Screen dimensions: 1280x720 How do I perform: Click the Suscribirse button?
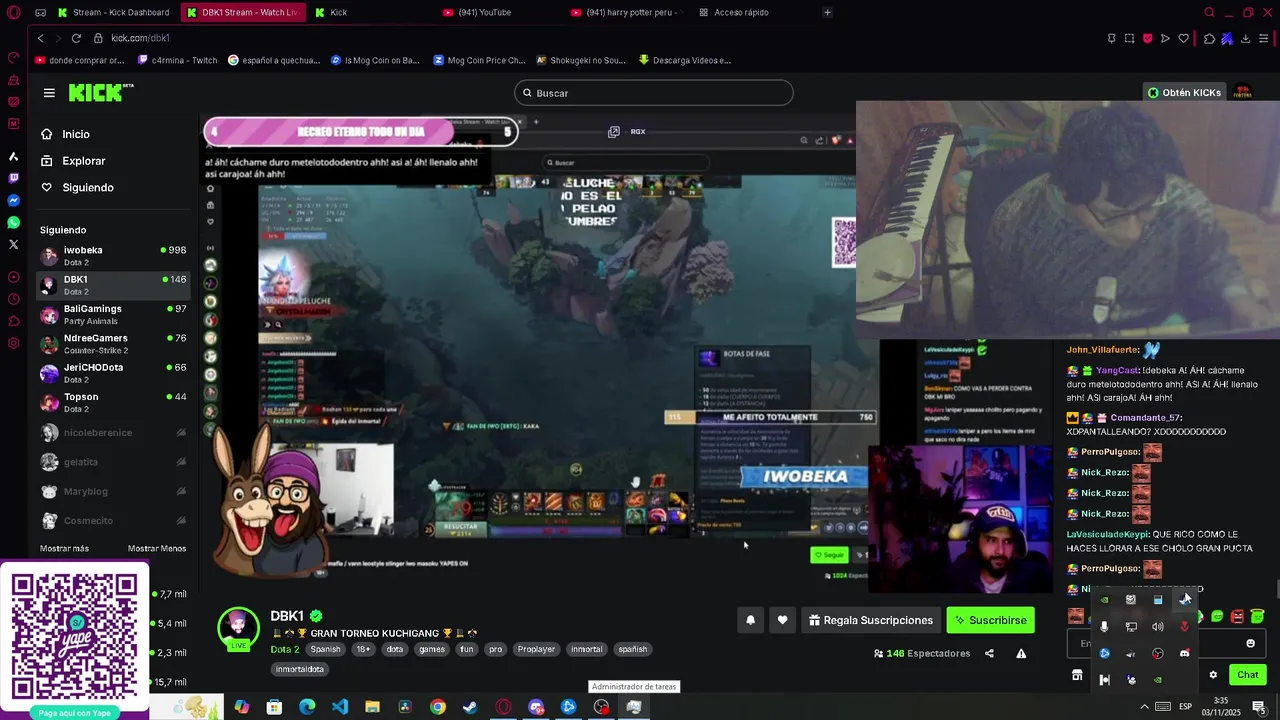pos(990,620)
